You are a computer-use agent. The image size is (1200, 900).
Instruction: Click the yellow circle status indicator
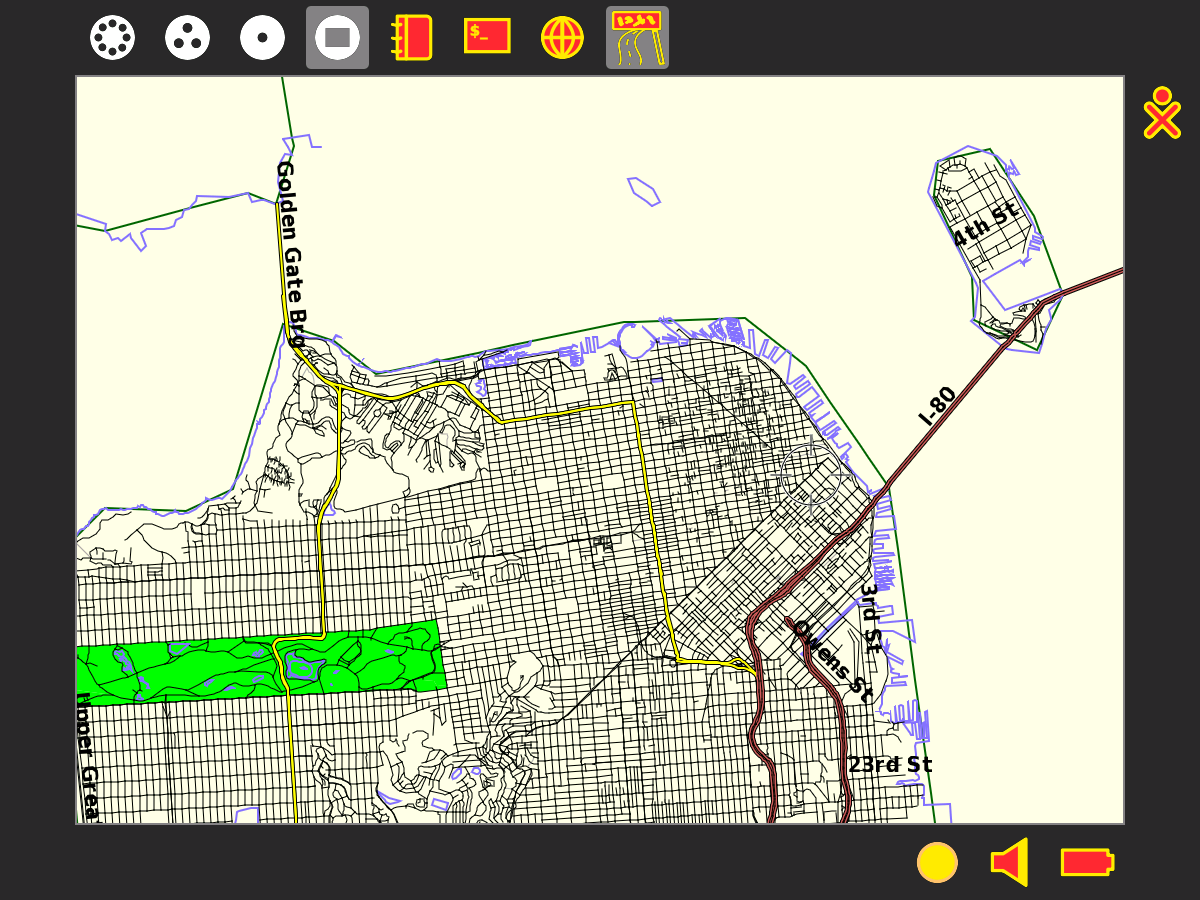(937, 862)
